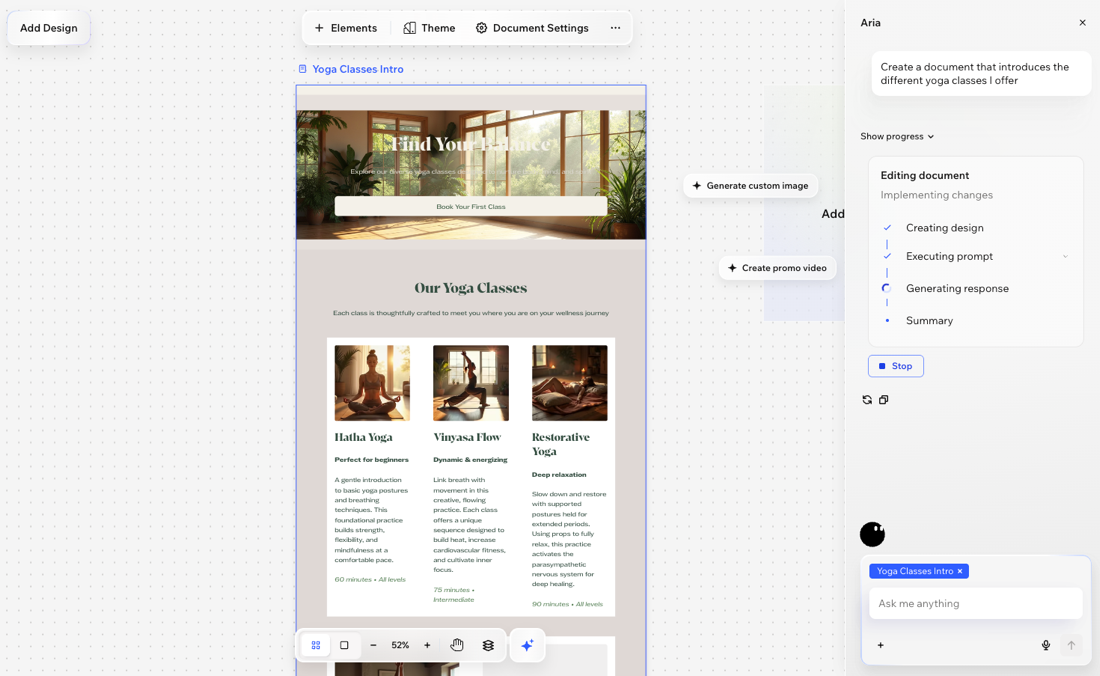Expand the Executing prompt step
The height and width of the screenshot is (676, 1100).
[x=1065, y=256]
